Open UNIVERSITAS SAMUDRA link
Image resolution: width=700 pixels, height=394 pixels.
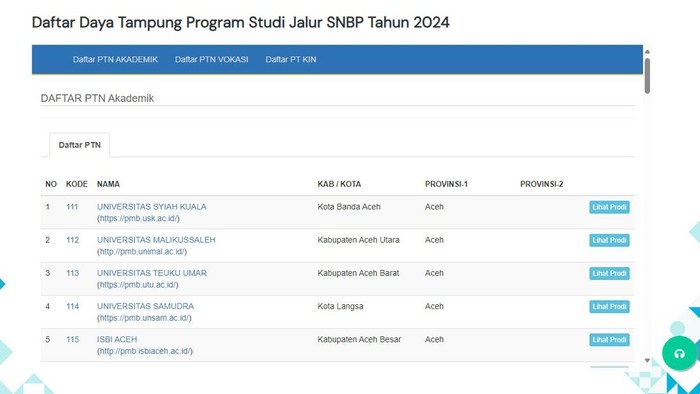point(146,306)
